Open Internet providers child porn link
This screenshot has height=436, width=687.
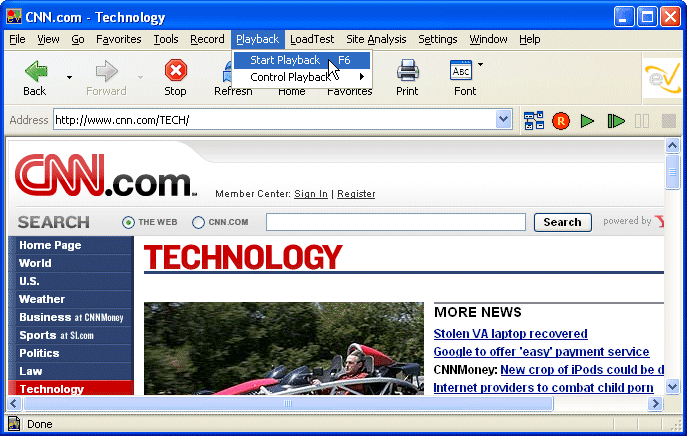543,388
